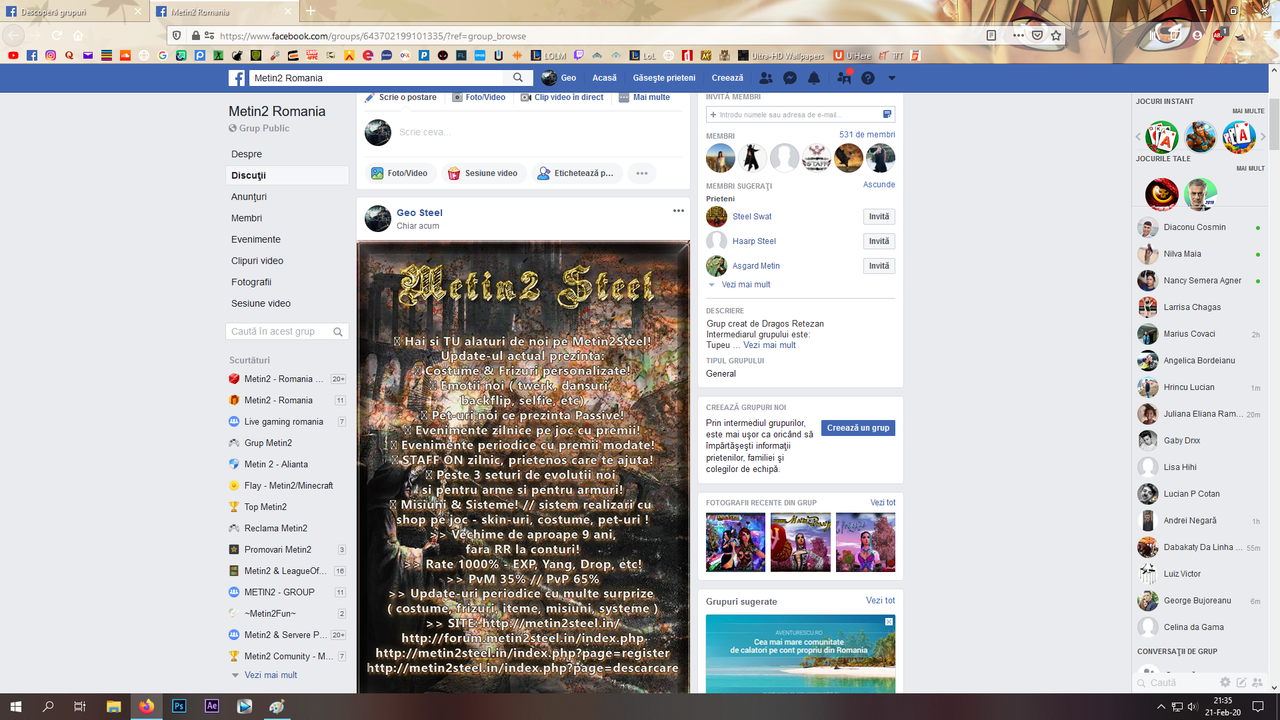Viewport: 1280px width, 720px height.
Task: Open viking character instant game icon
Action: pyautogui.click(x=1201, y=137)
